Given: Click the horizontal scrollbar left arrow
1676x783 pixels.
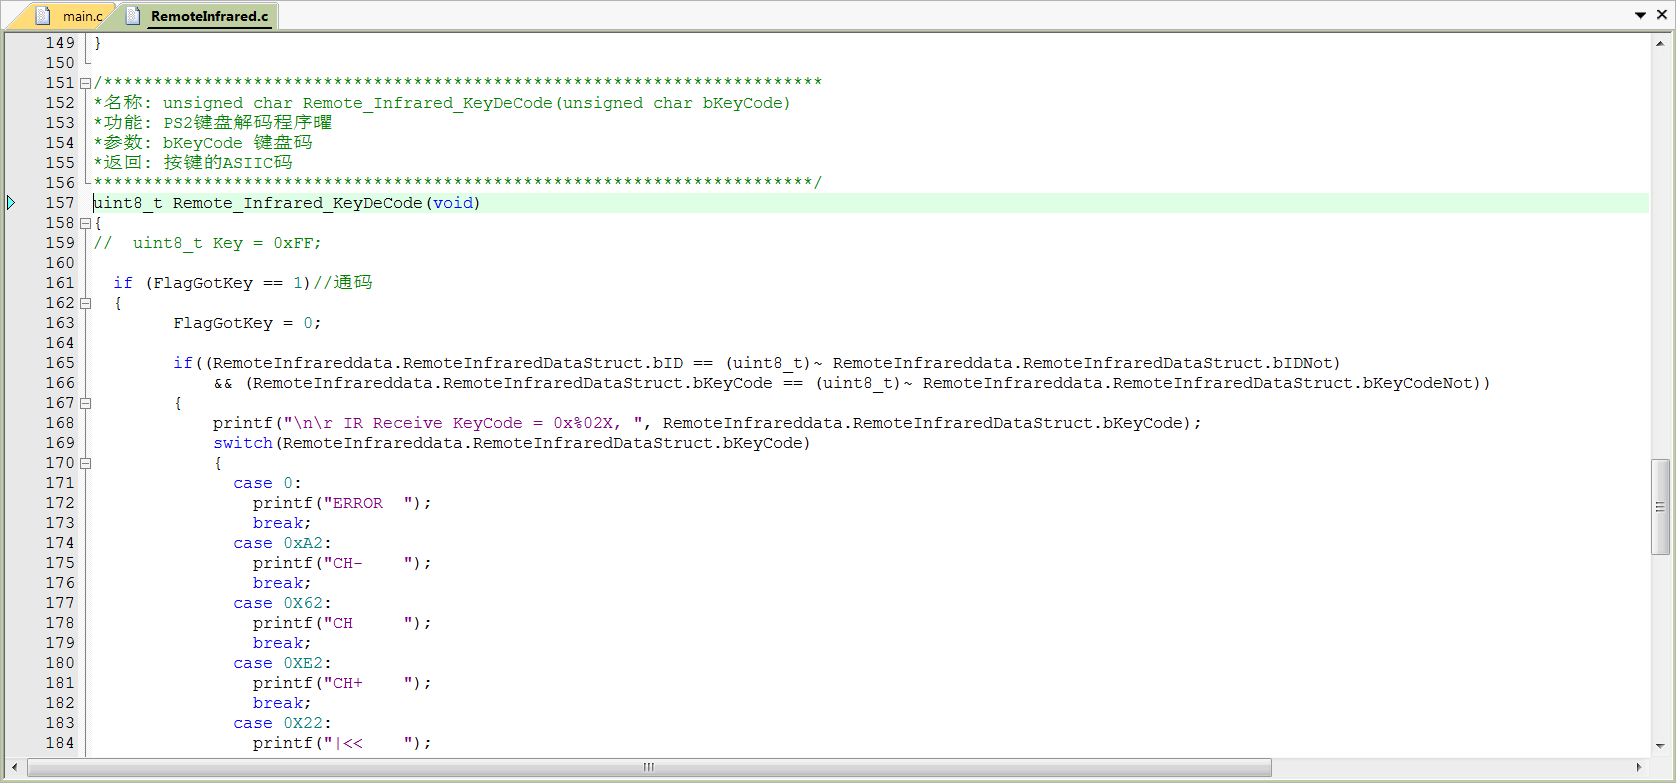Looking at the screenshot, I should tap(14, 767).
